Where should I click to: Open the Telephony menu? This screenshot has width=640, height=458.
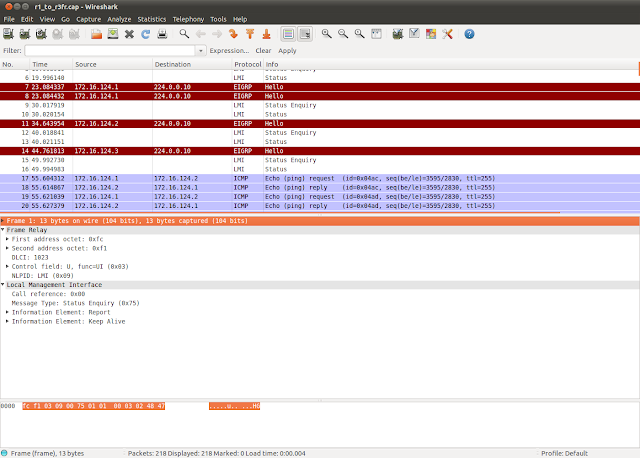click(x=188, y=19)
